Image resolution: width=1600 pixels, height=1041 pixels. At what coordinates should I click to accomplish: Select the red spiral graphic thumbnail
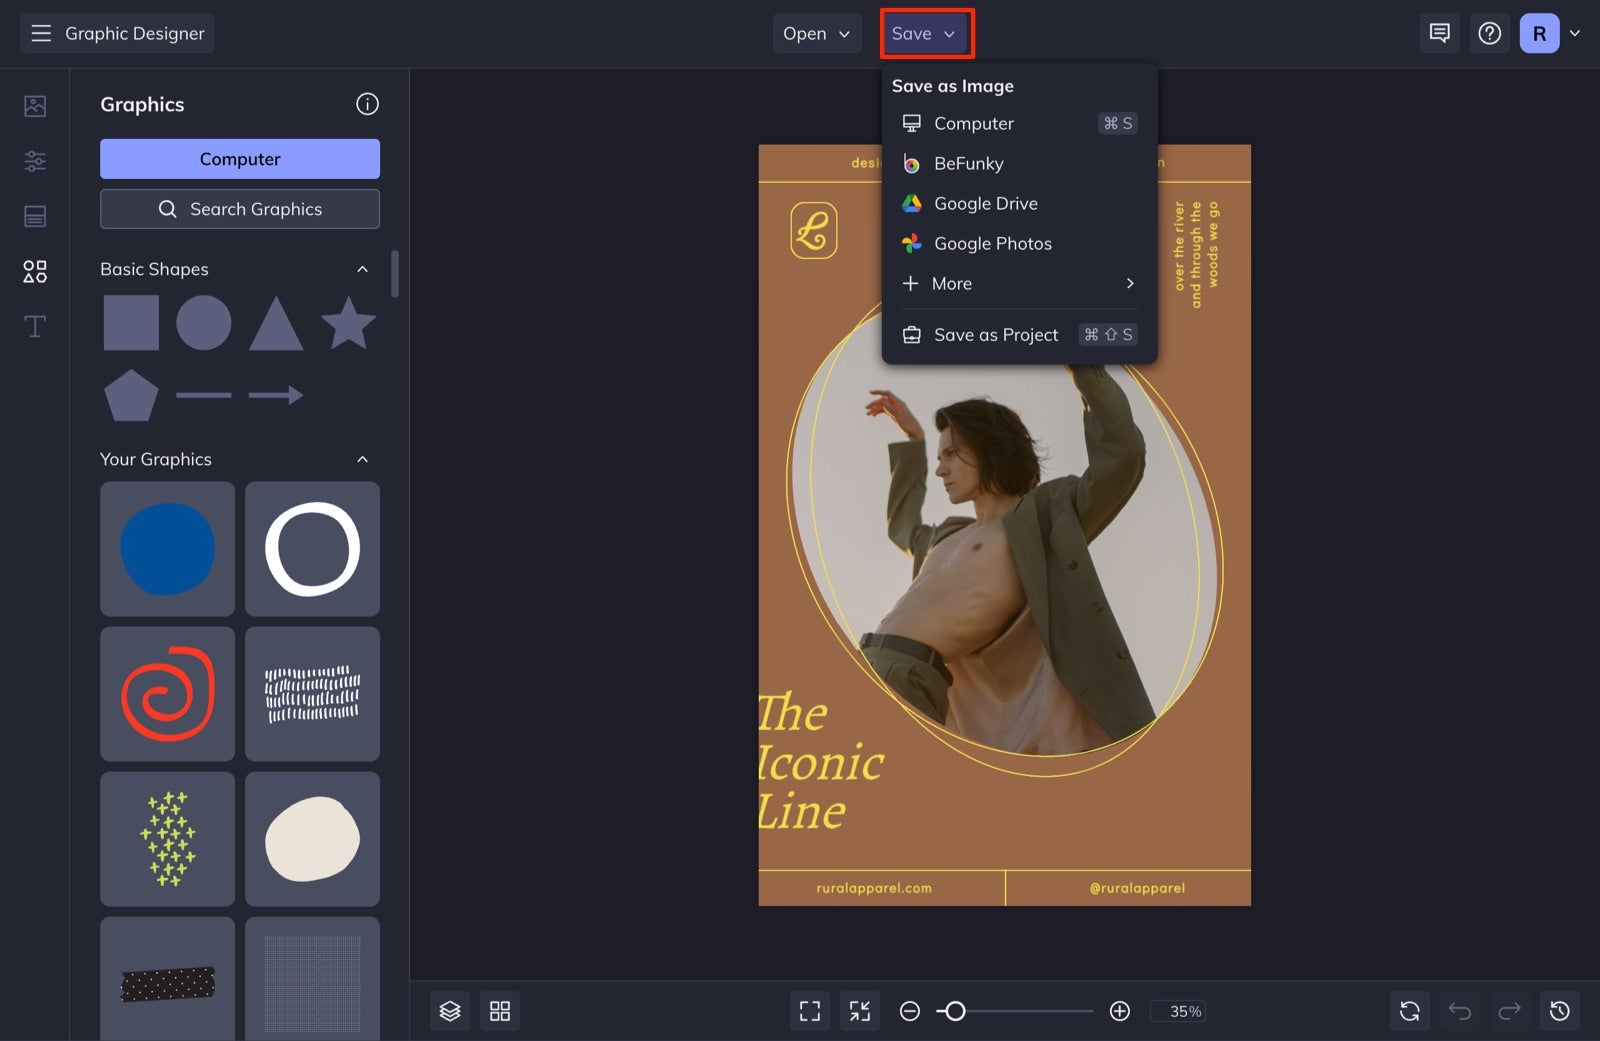(x=167, y=694)
